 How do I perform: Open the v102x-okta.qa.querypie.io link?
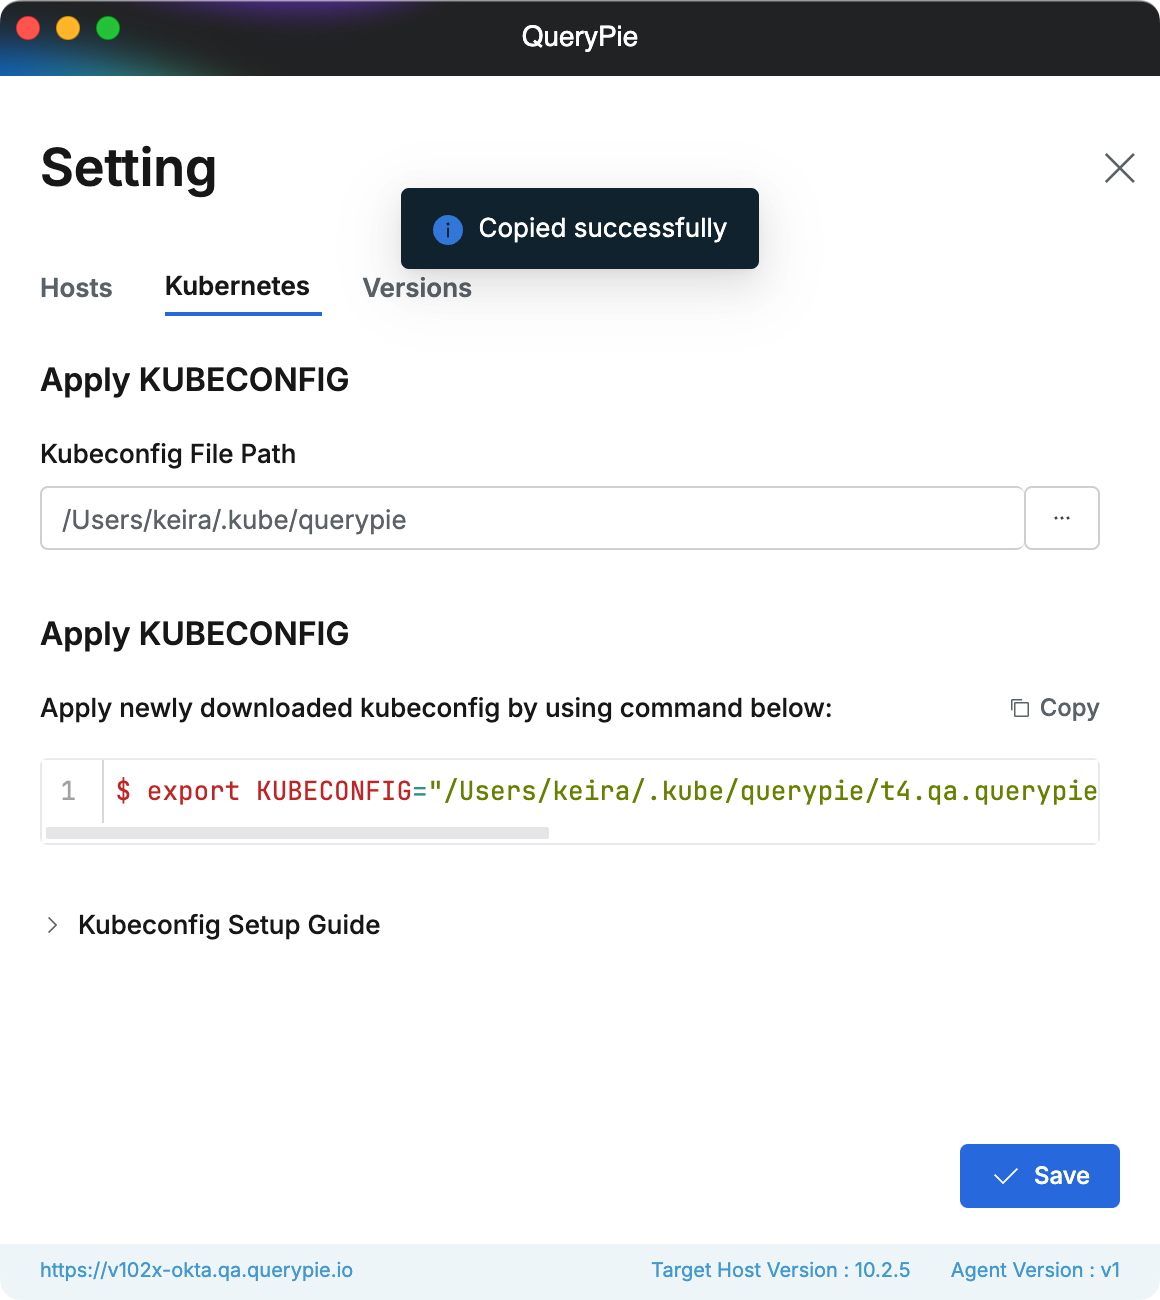click(x=196, y=1270)
